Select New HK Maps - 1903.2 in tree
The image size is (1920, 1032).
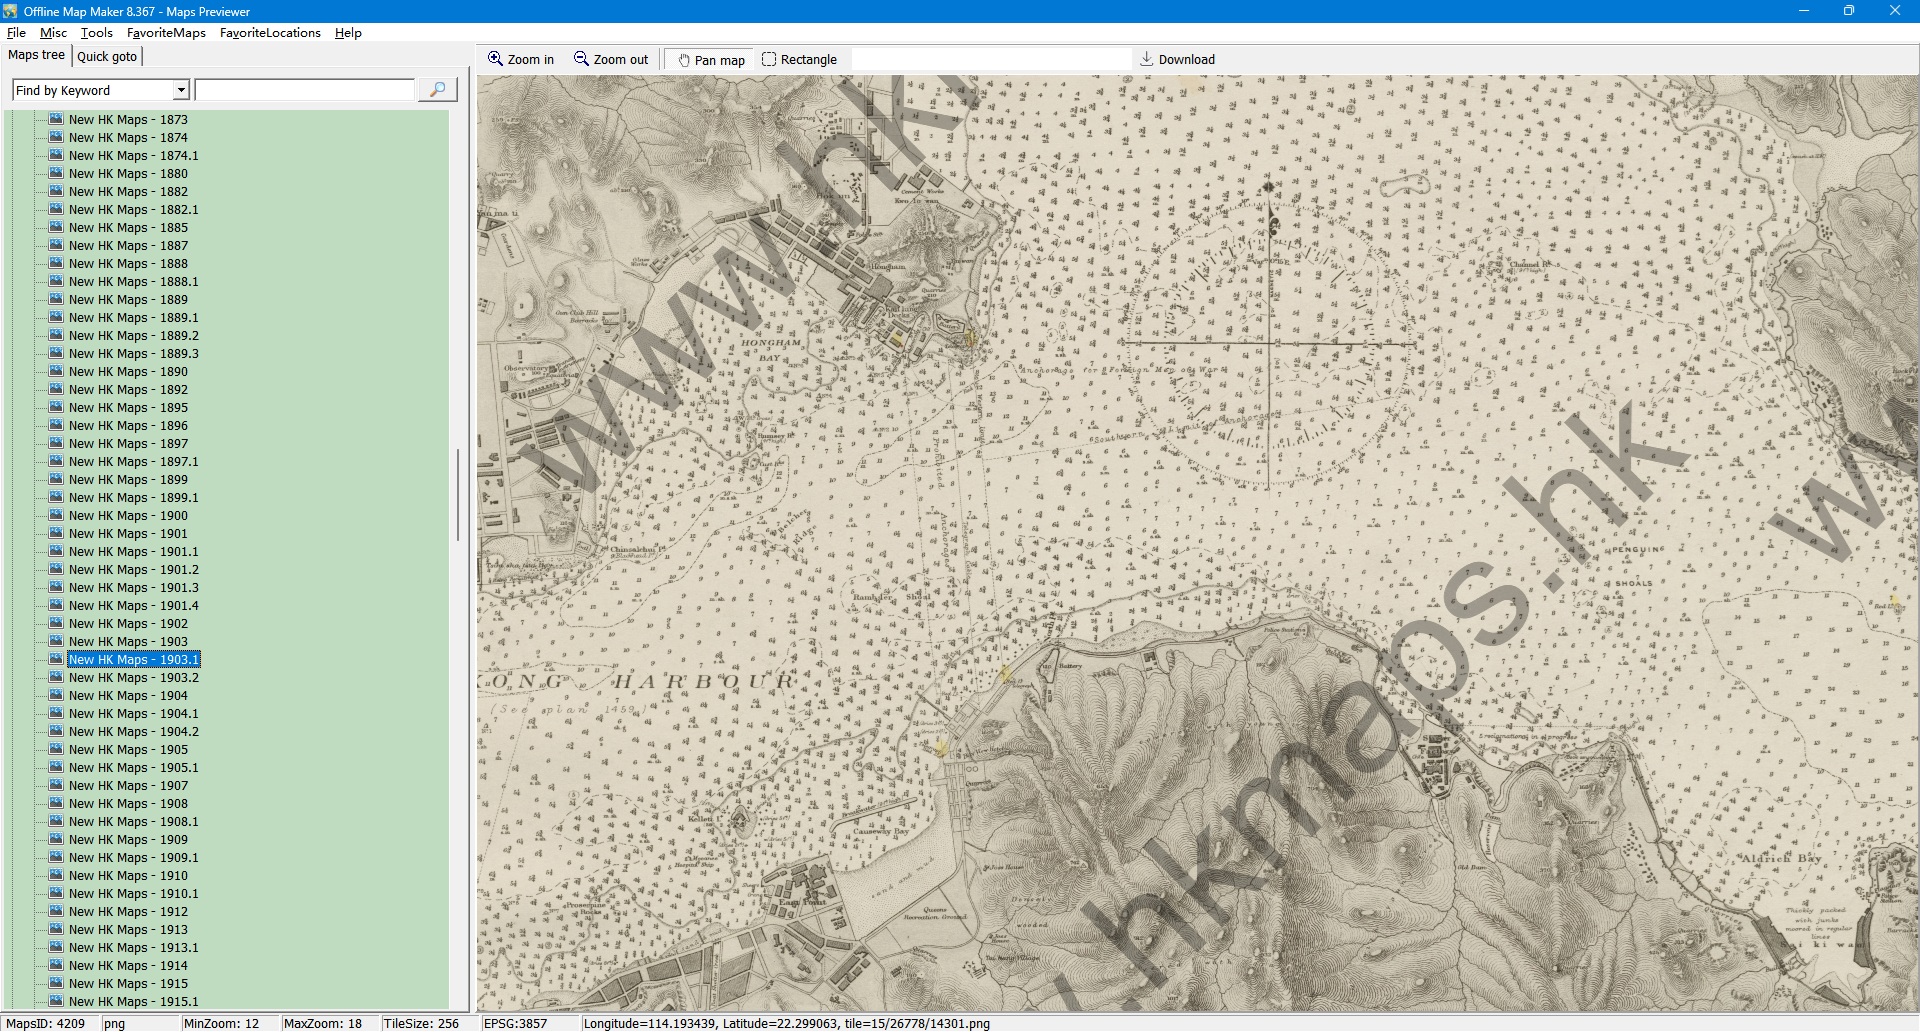pyautogui.click(x=133, y=678)
